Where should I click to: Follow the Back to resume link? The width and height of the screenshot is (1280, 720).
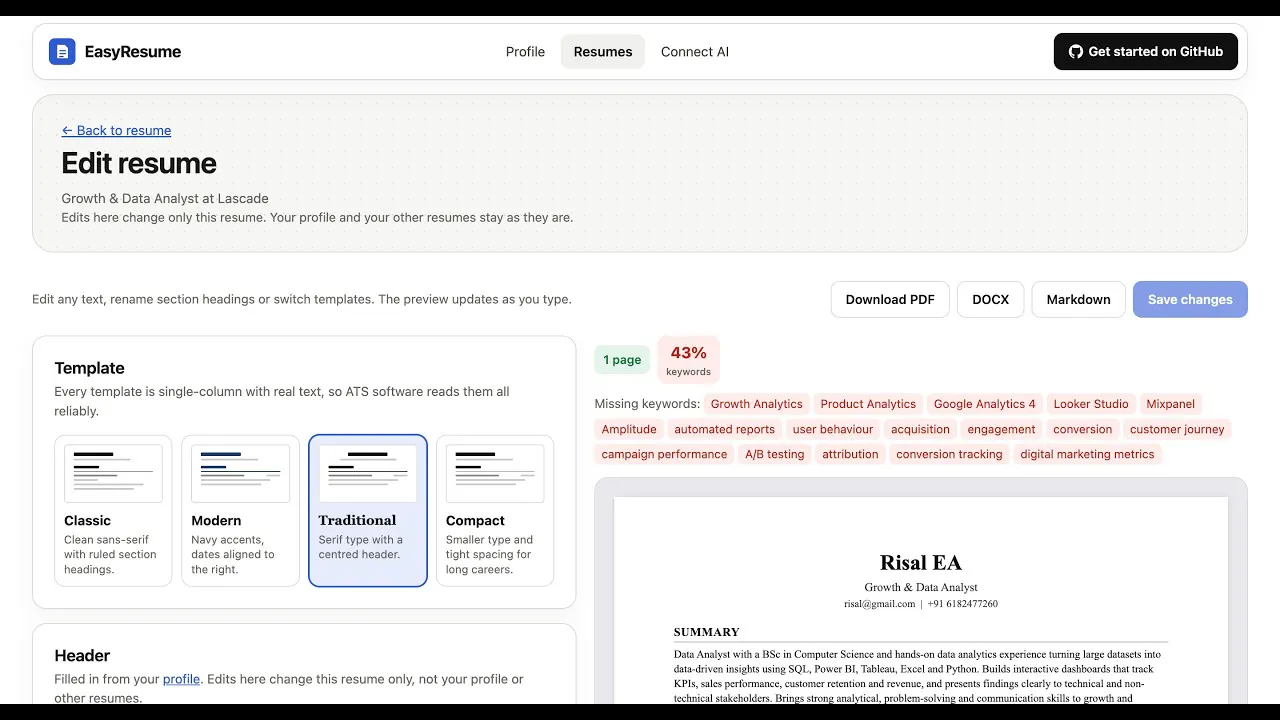116,130
